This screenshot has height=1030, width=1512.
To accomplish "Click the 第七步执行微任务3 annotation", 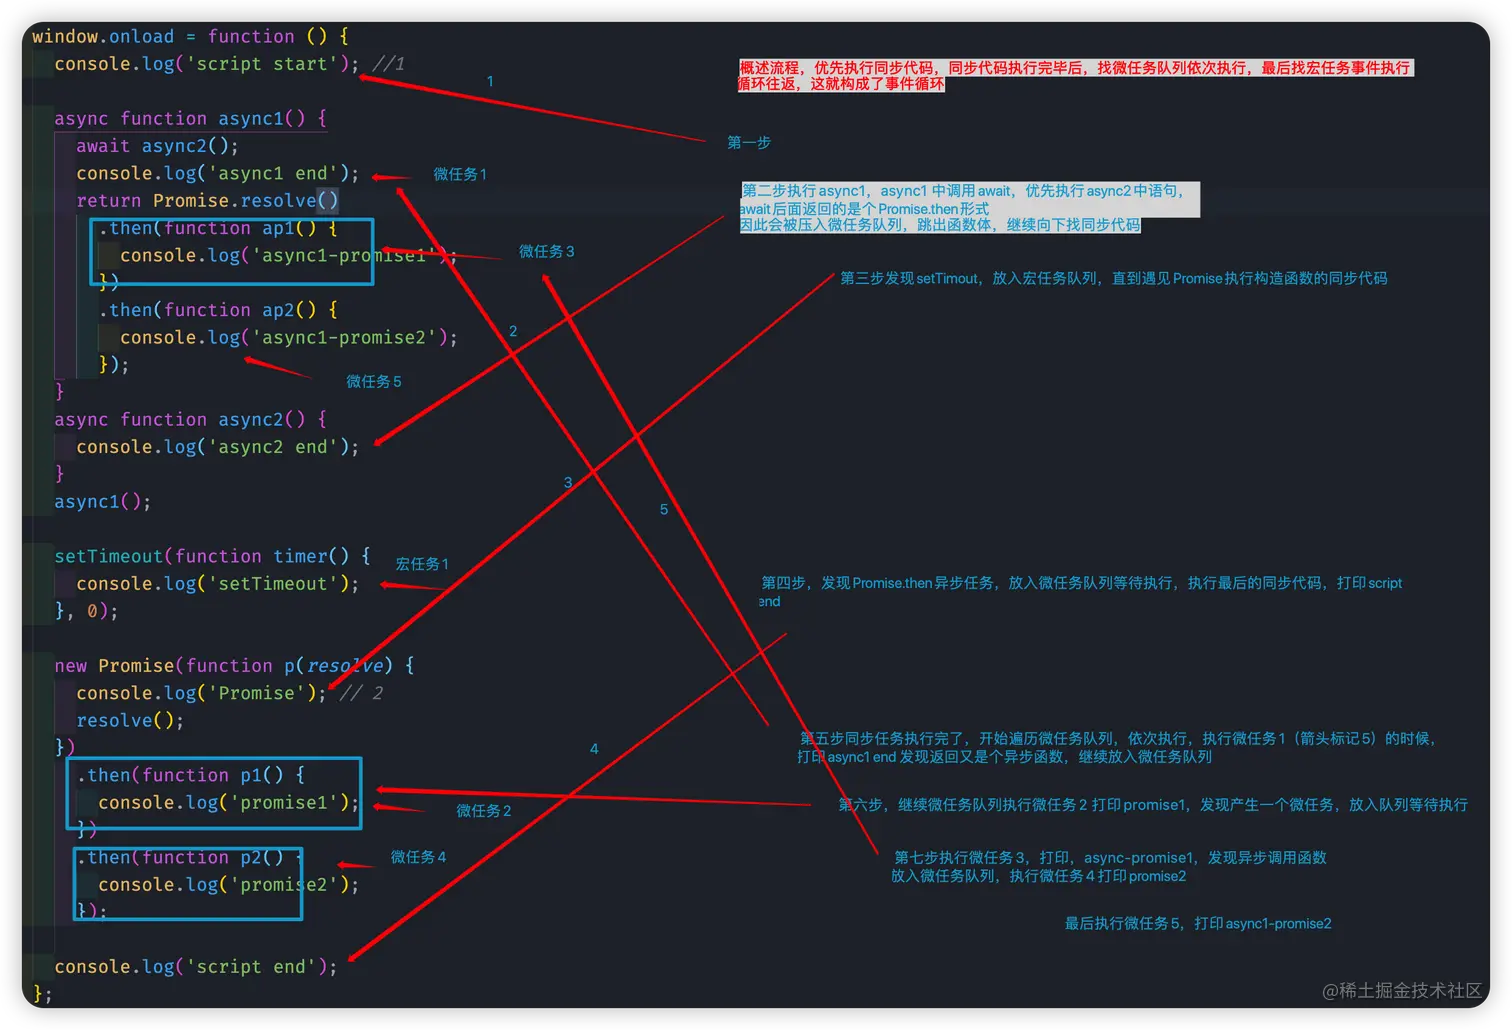I will tap(1112, 866).
